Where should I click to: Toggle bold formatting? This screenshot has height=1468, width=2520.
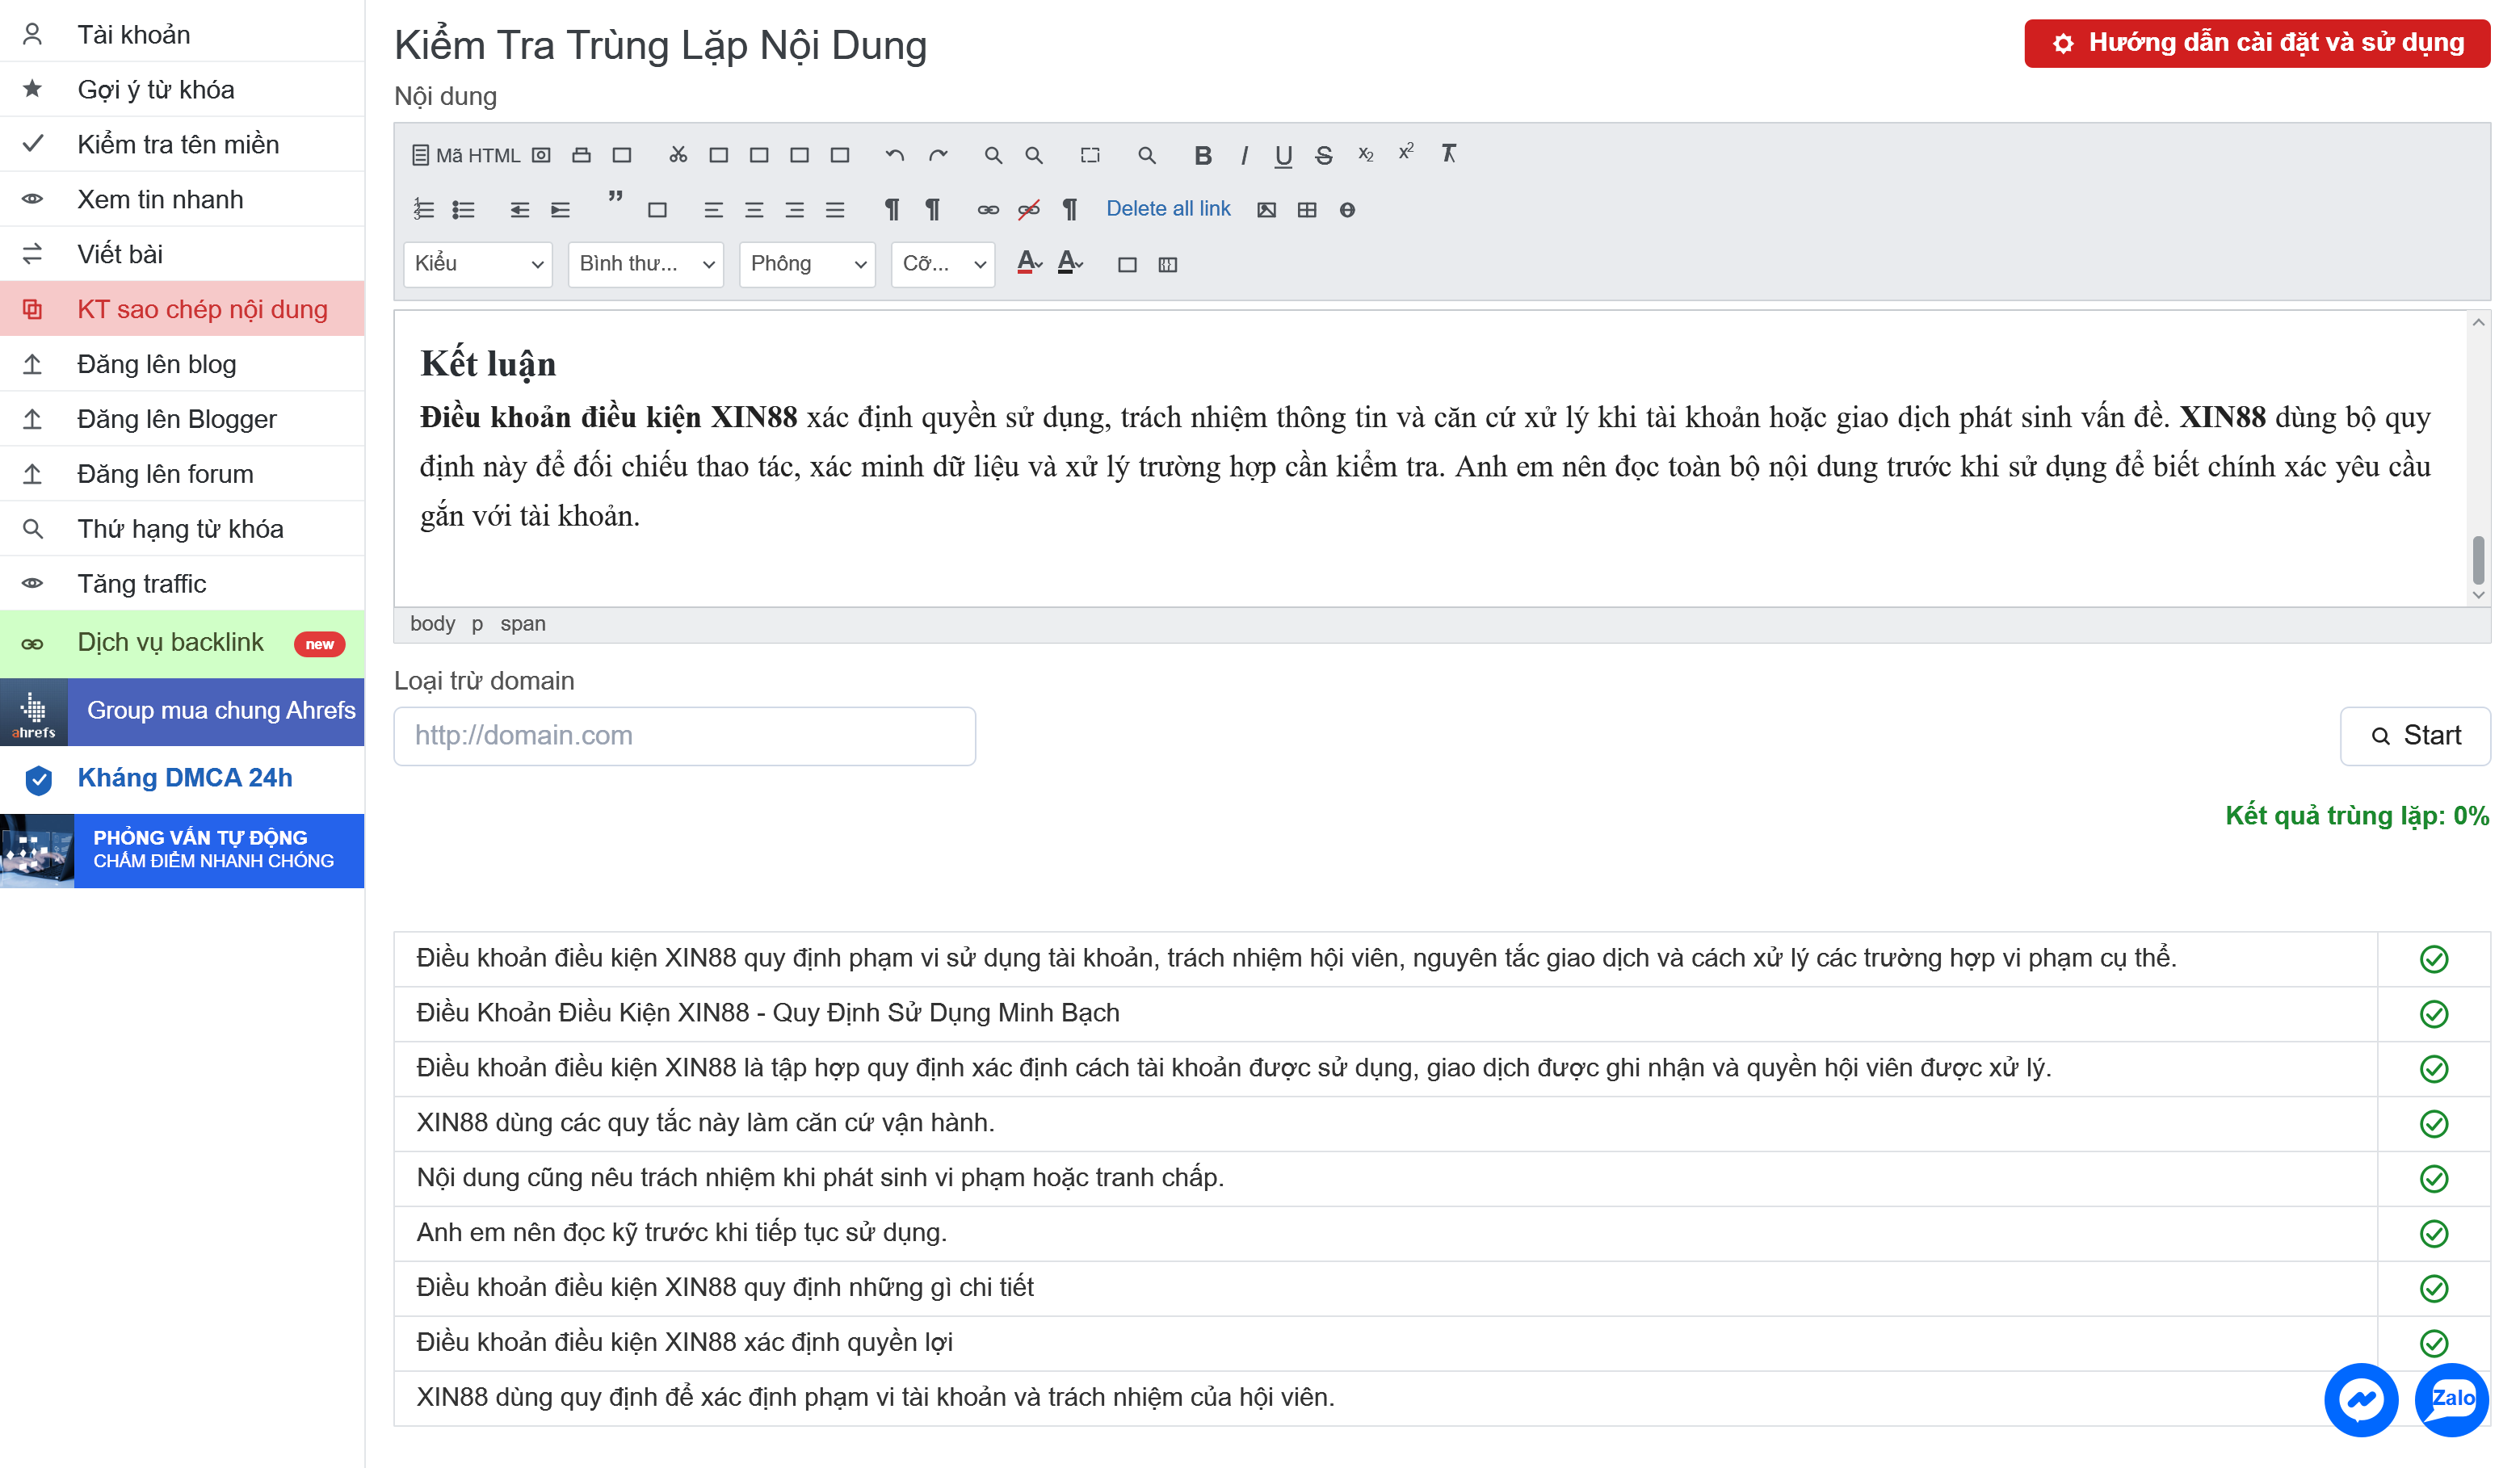point(1203,155)
